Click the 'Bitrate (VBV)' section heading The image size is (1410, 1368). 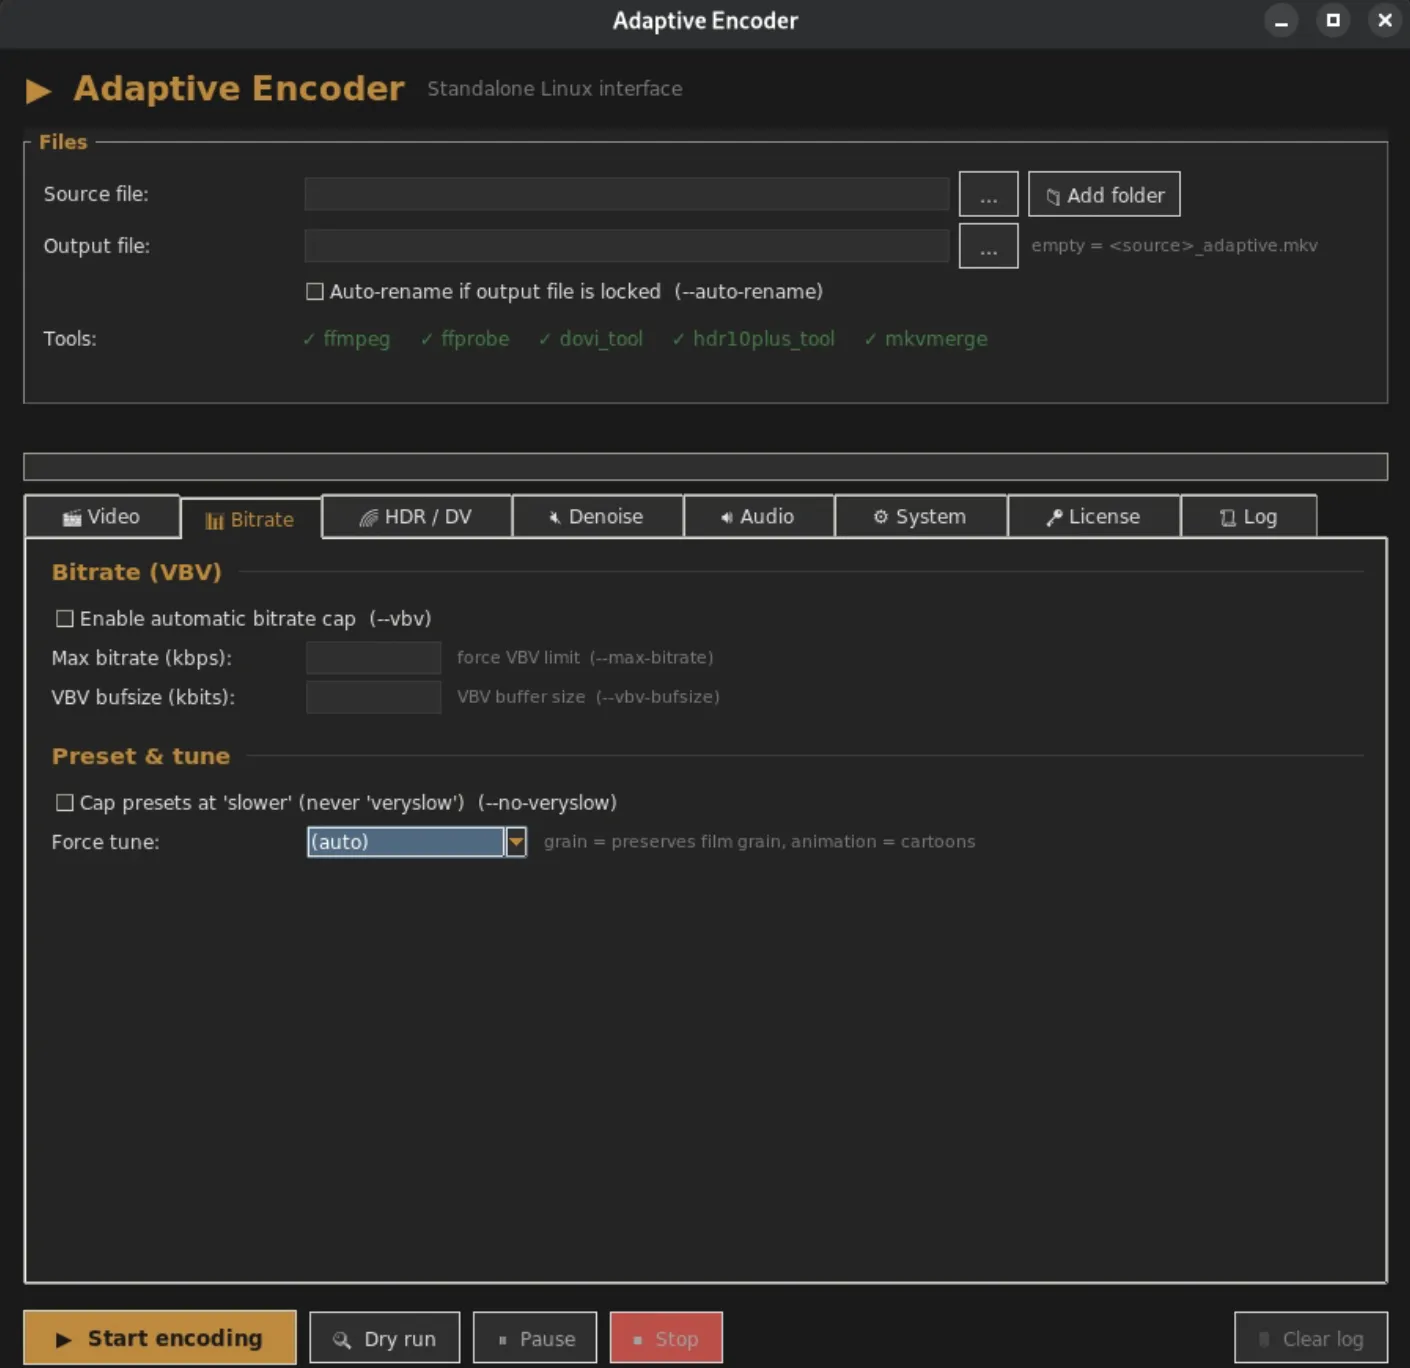coord(137,572)
